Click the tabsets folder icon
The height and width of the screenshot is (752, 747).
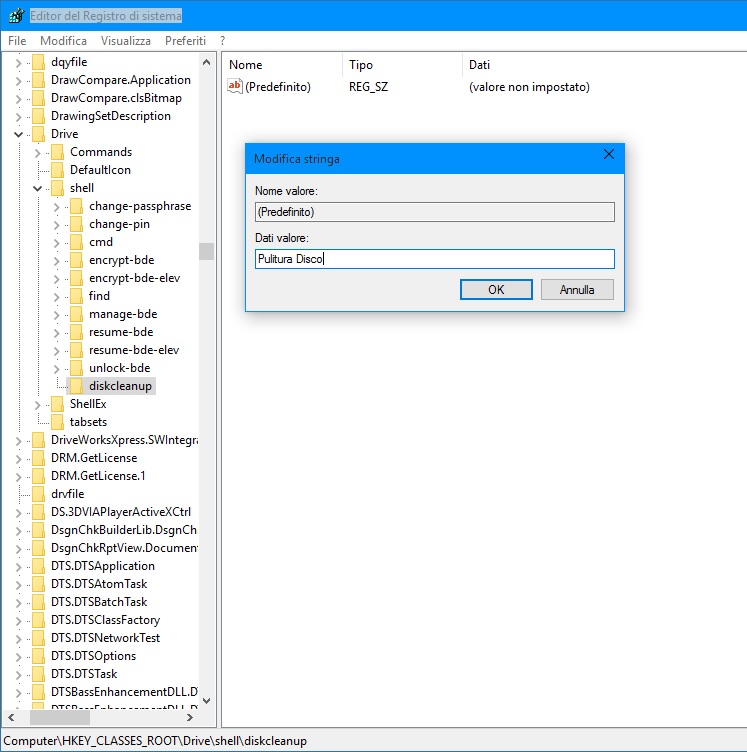pyautogui.click(x=57, y=422)
